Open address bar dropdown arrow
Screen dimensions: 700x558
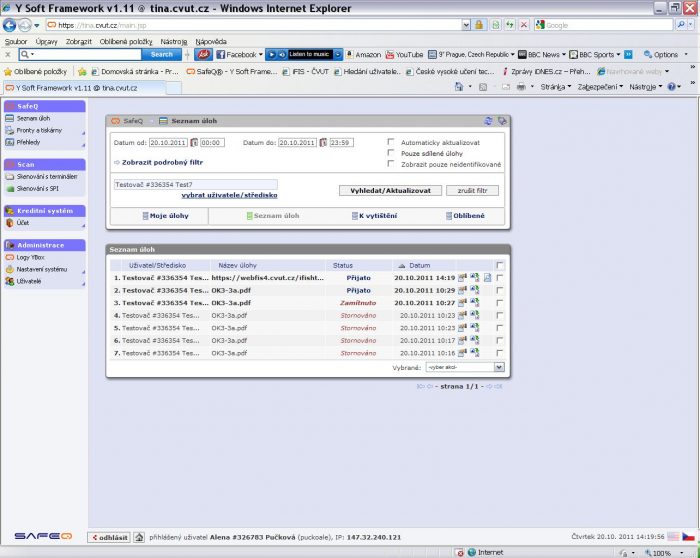[466, 25]
